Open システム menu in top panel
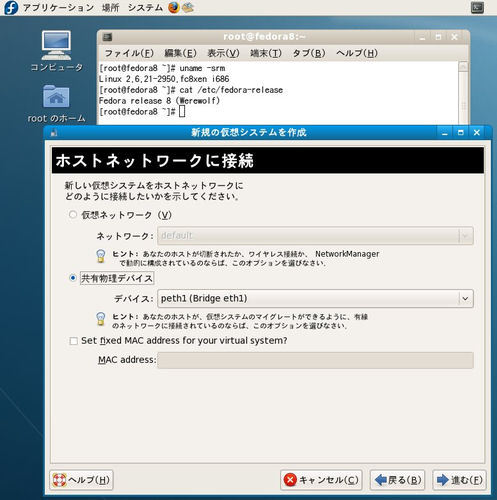The height and width of the screenshot is (500, 497). (145, 7)
